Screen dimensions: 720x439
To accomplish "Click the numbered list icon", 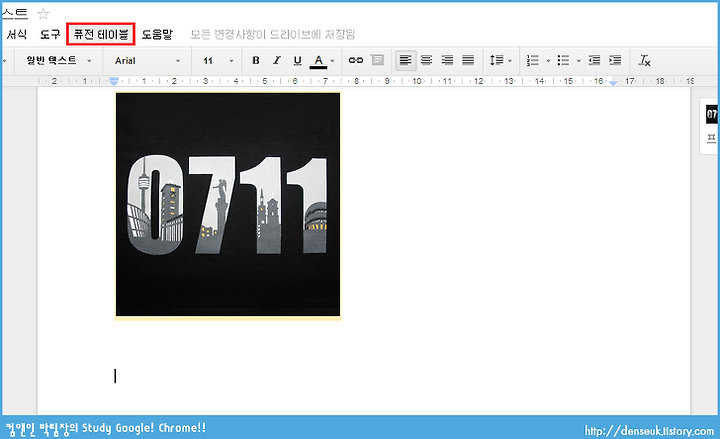I will coord(533,60).
